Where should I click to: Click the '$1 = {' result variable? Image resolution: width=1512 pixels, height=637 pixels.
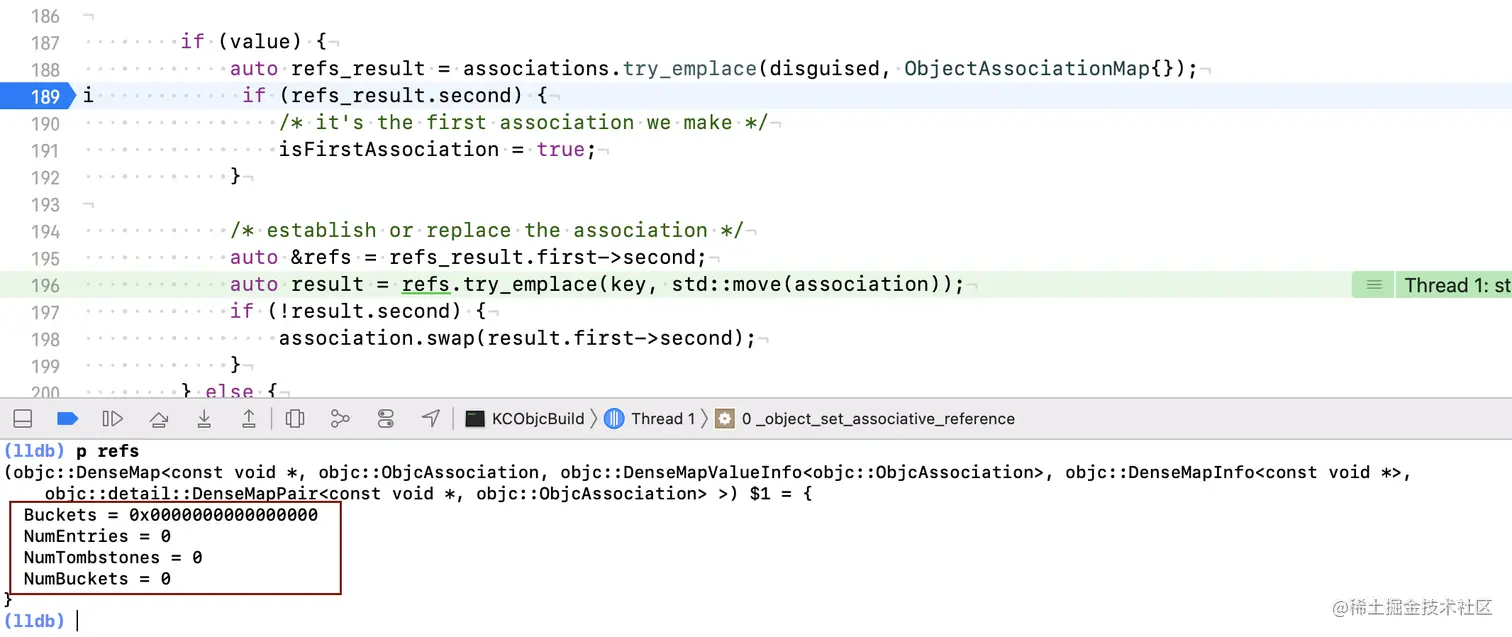coord(780,493)
